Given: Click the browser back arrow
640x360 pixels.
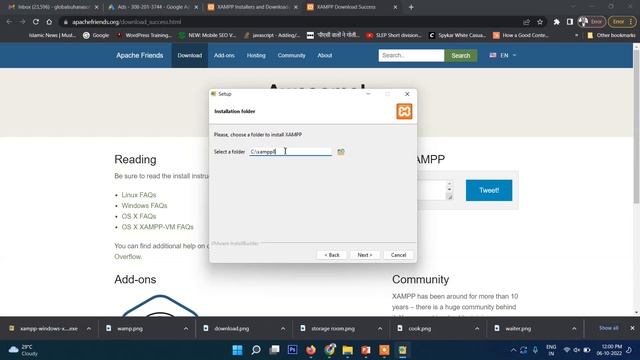Looking at the screenshot, I should pyautogui.click(x=9, y=22).
